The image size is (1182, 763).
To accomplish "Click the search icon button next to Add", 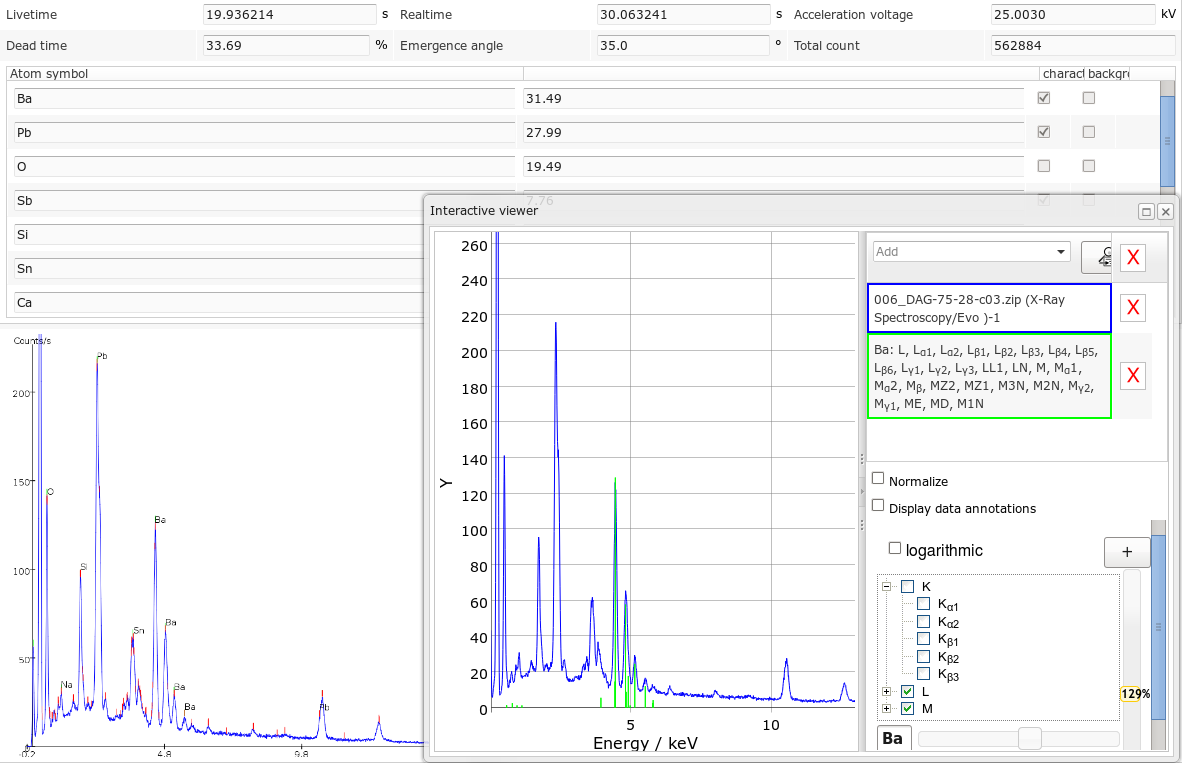I will pos(1100,257).
